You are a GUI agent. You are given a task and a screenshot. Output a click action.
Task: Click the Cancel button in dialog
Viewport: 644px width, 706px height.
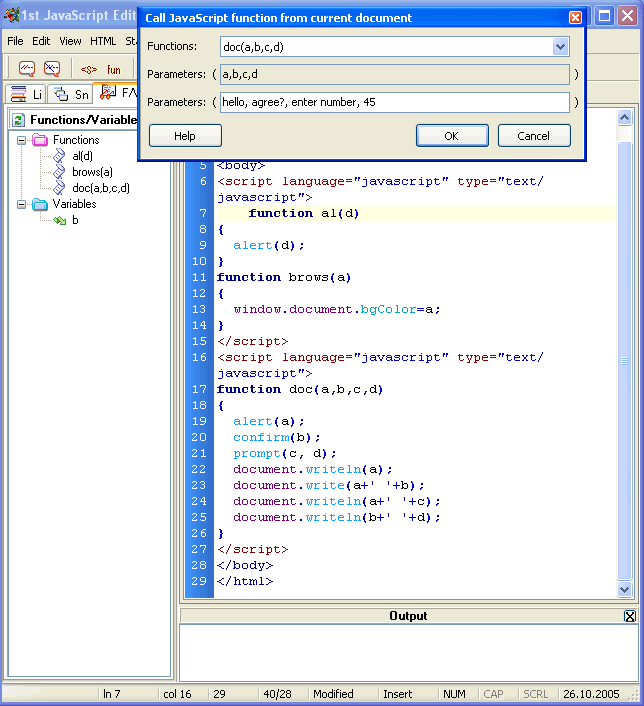click(x=534, y=136)
